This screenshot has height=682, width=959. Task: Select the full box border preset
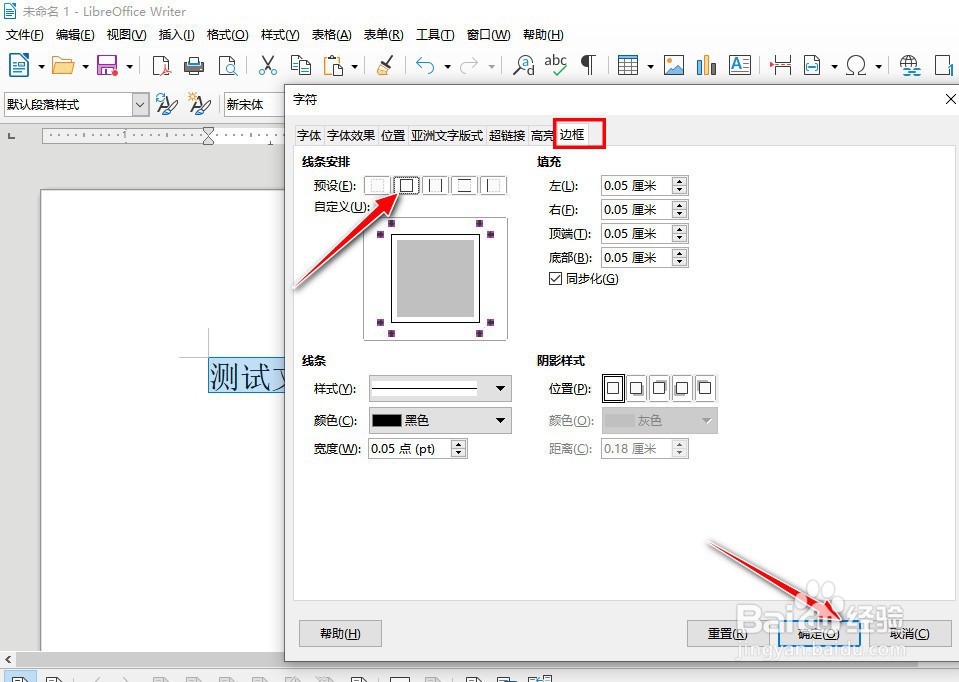pyautogui.click(x=407, y=185)
